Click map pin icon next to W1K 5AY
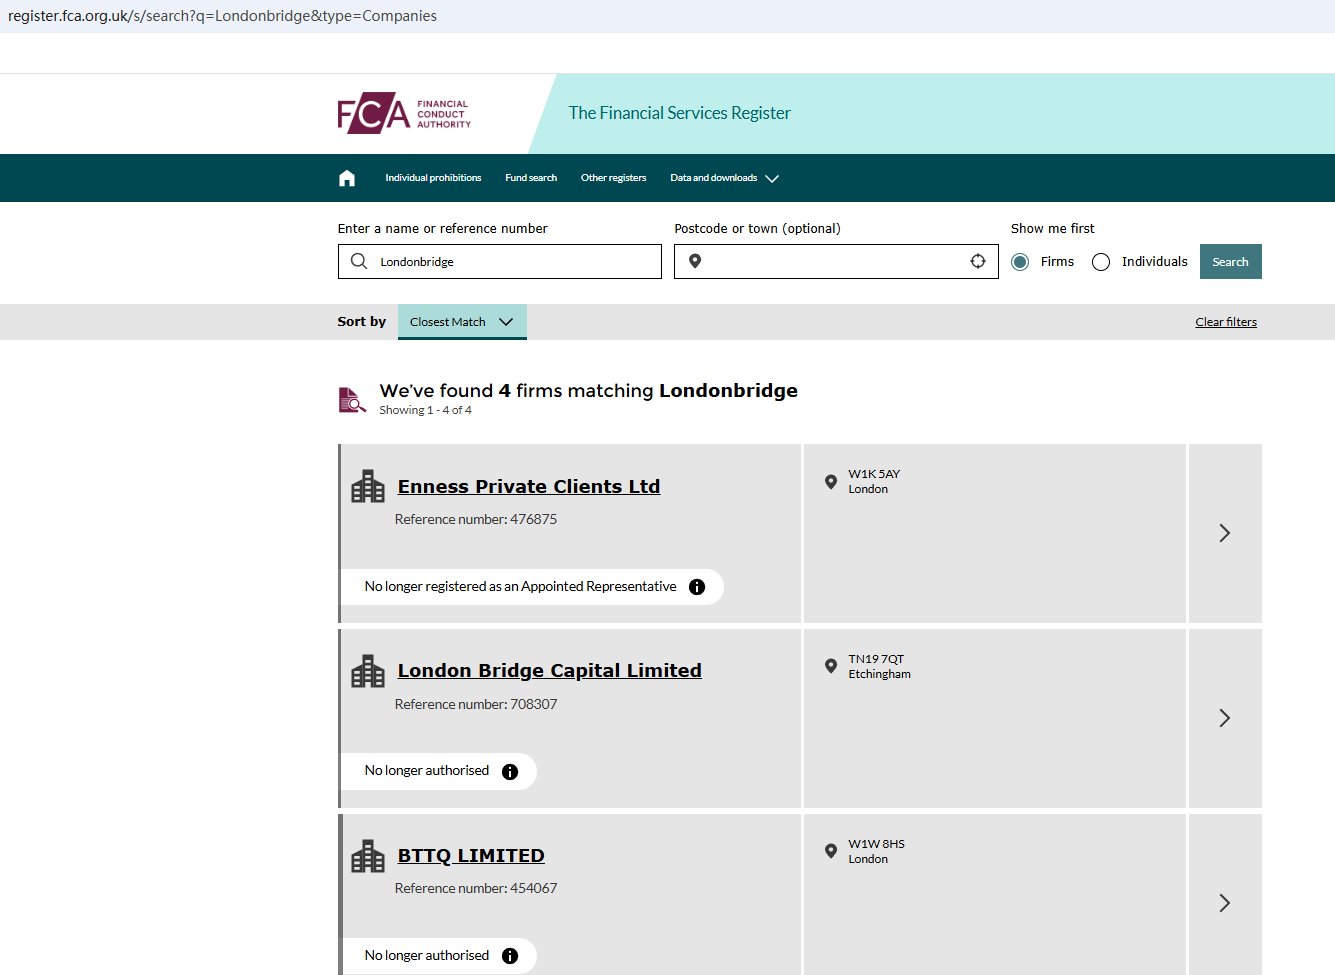1335x975 pixels. coord(831,482)
